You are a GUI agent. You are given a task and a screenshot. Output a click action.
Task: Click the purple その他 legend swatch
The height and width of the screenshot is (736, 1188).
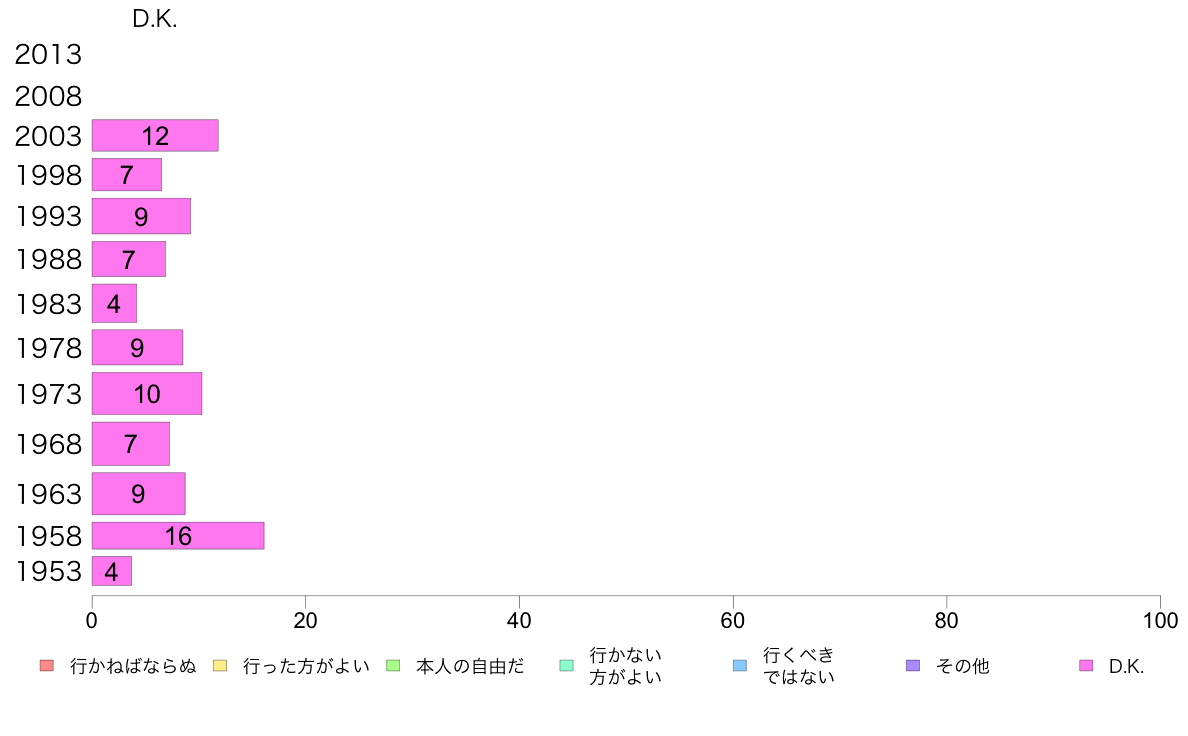pyautogui.click(x=913, y=666)
